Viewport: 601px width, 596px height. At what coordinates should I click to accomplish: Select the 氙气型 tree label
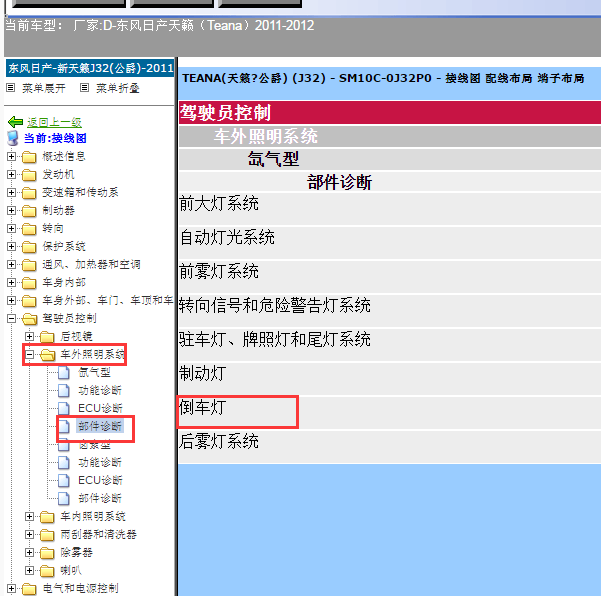[94, 372]
